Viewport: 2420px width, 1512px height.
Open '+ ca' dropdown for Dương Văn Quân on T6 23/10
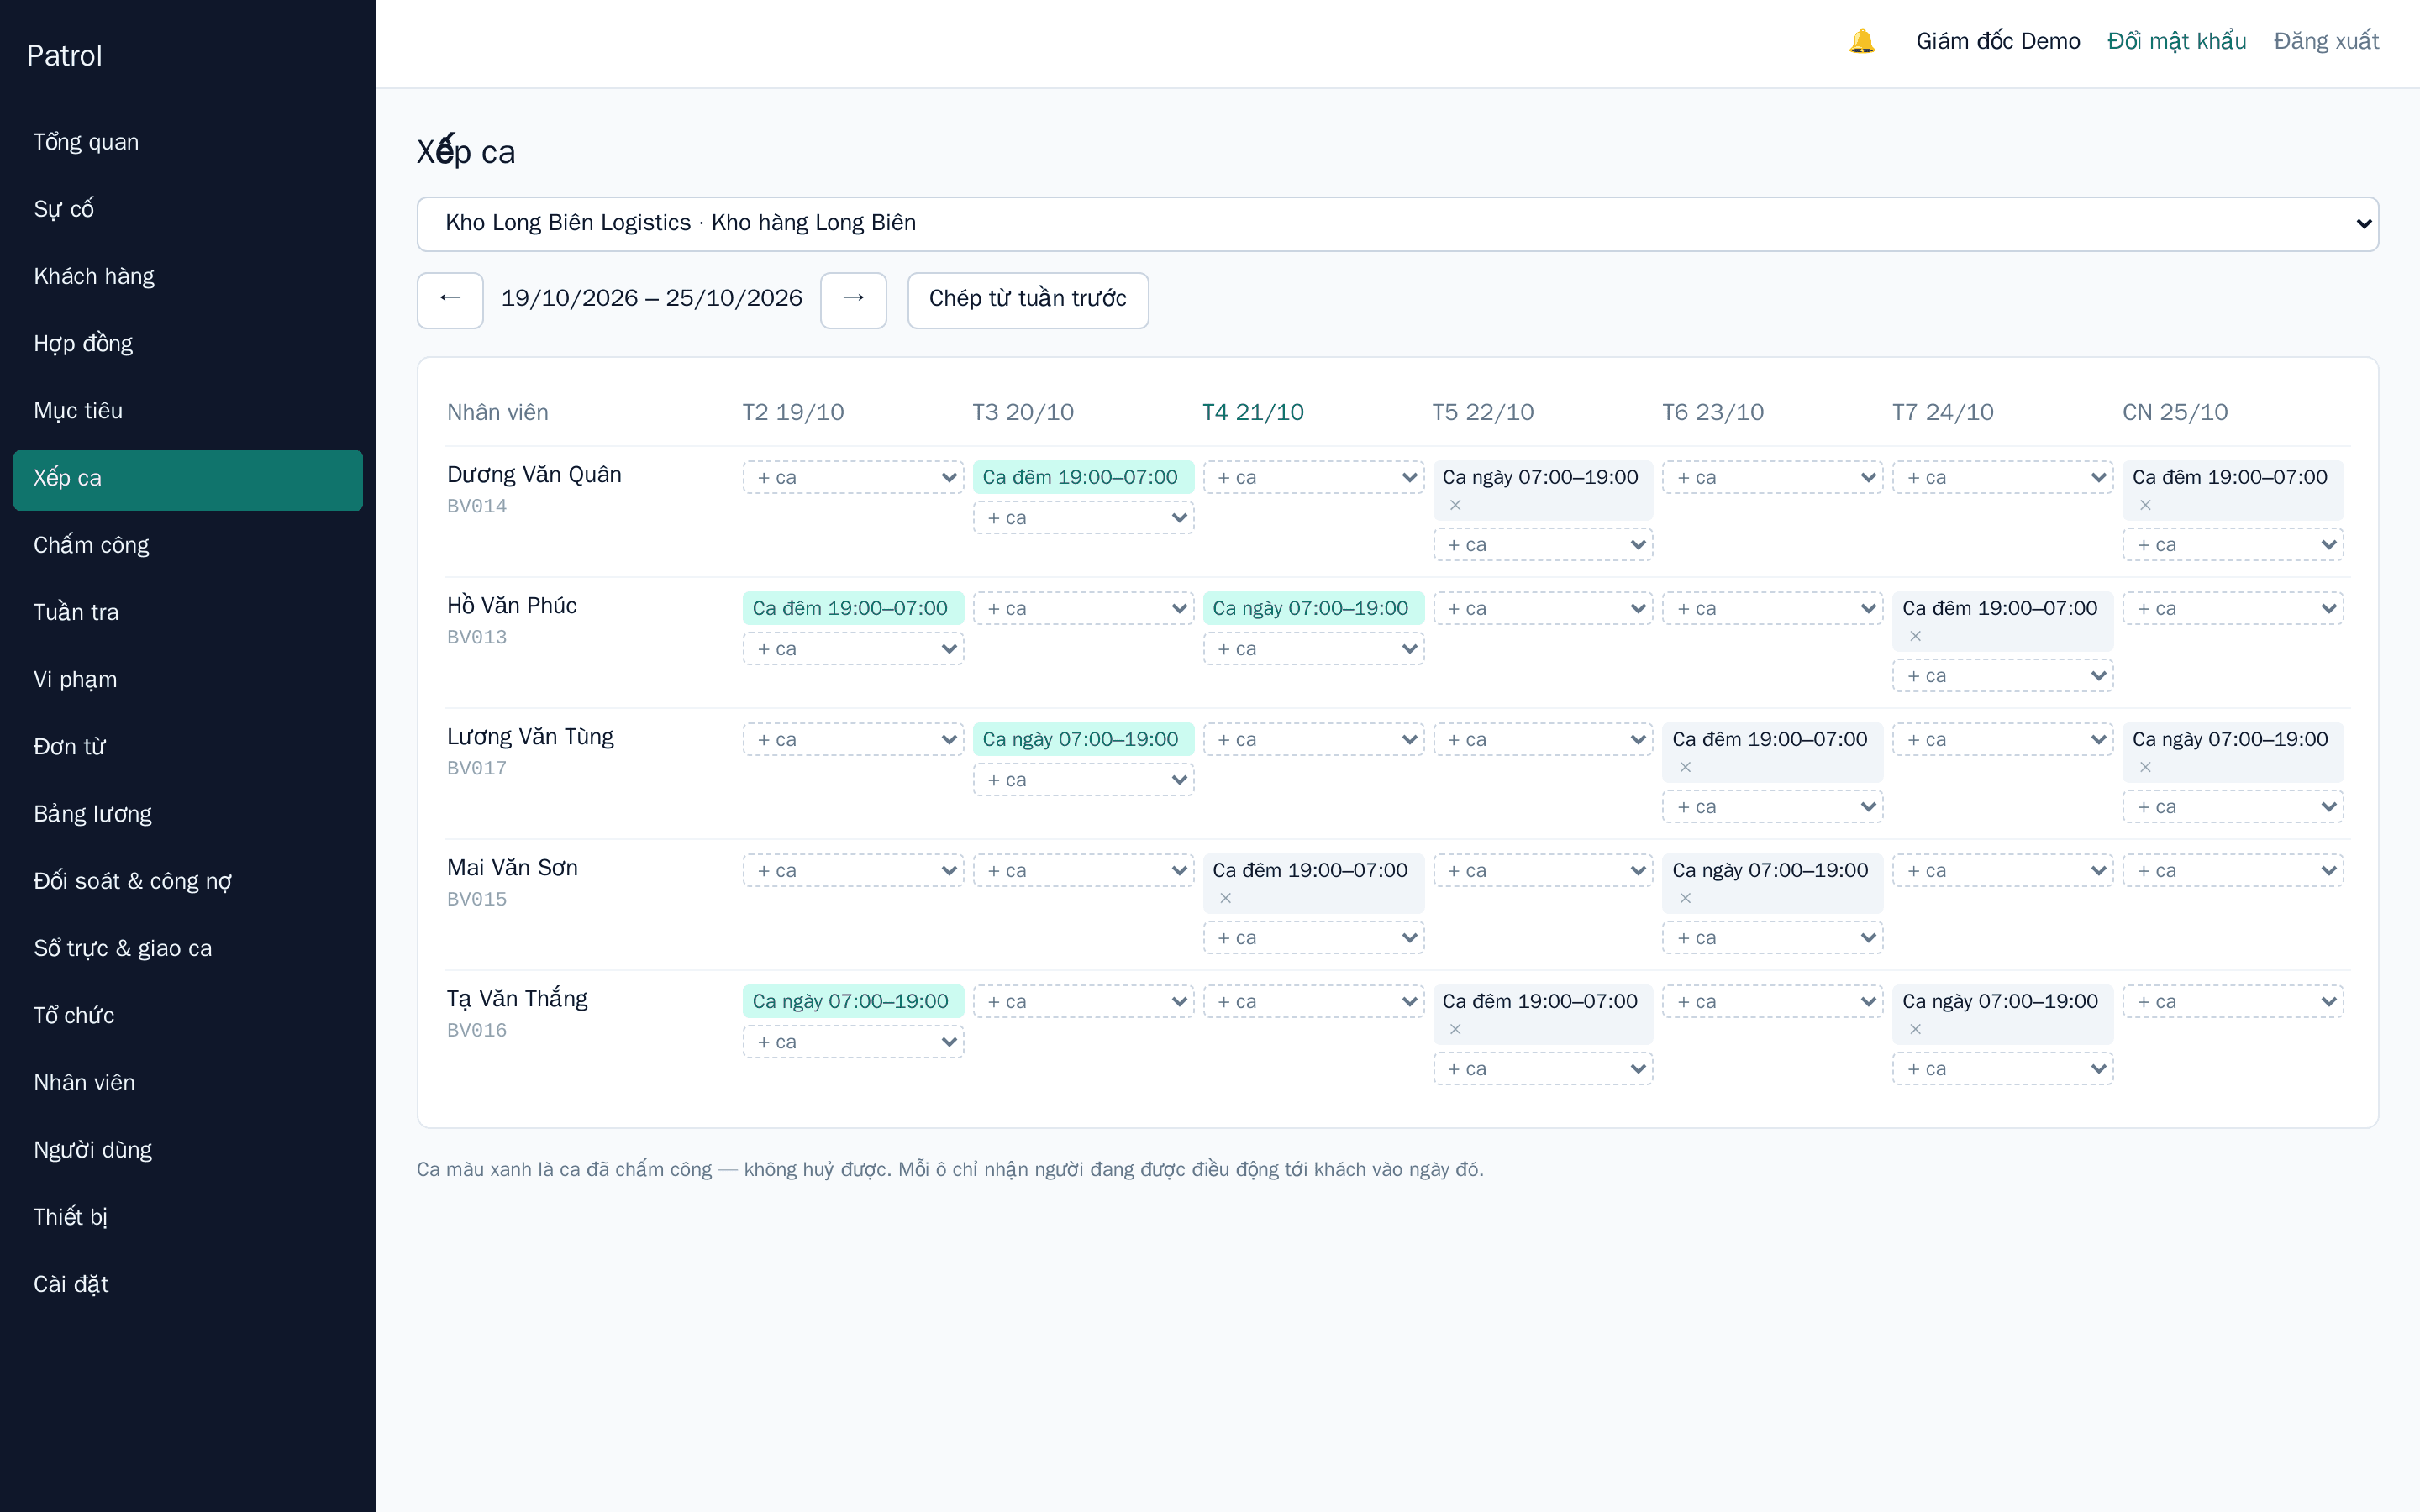coord(1773,477)
